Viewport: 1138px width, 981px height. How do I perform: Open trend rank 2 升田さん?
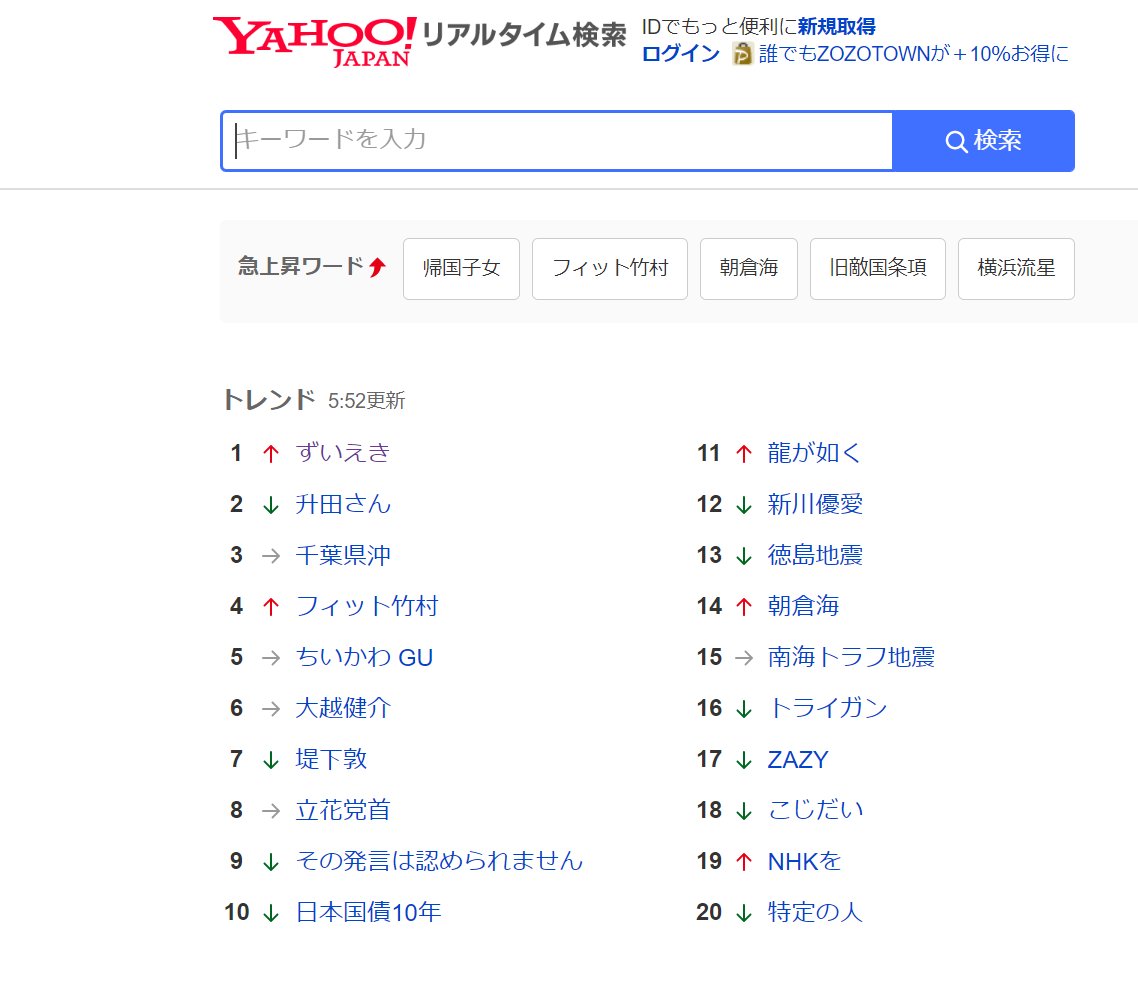343,504
